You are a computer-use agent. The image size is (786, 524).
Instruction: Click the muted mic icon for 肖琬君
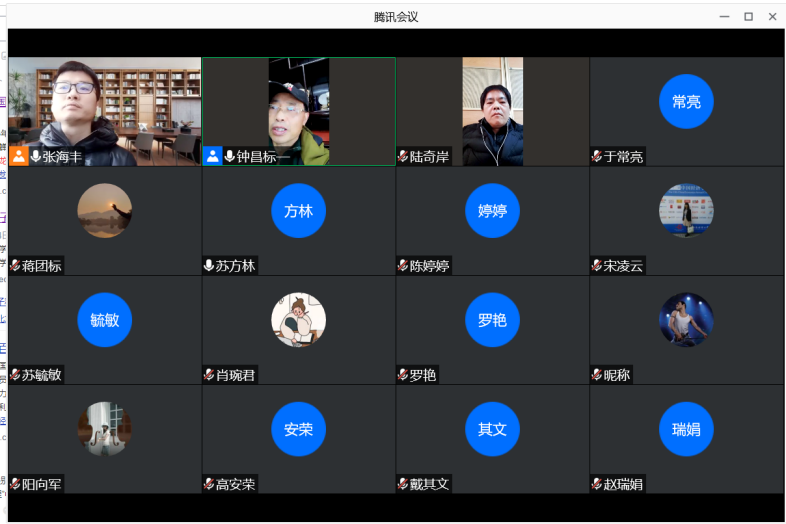coord(209,375)
